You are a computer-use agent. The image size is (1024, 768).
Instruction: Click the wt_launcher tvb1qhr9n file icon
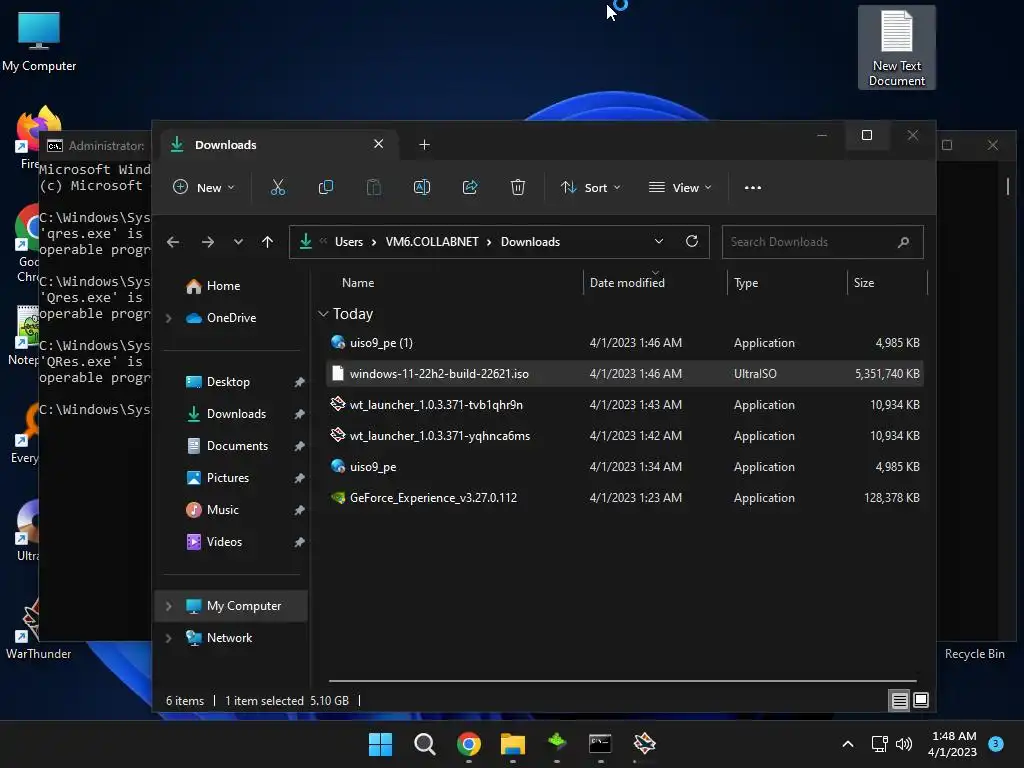tap(338, 404)
